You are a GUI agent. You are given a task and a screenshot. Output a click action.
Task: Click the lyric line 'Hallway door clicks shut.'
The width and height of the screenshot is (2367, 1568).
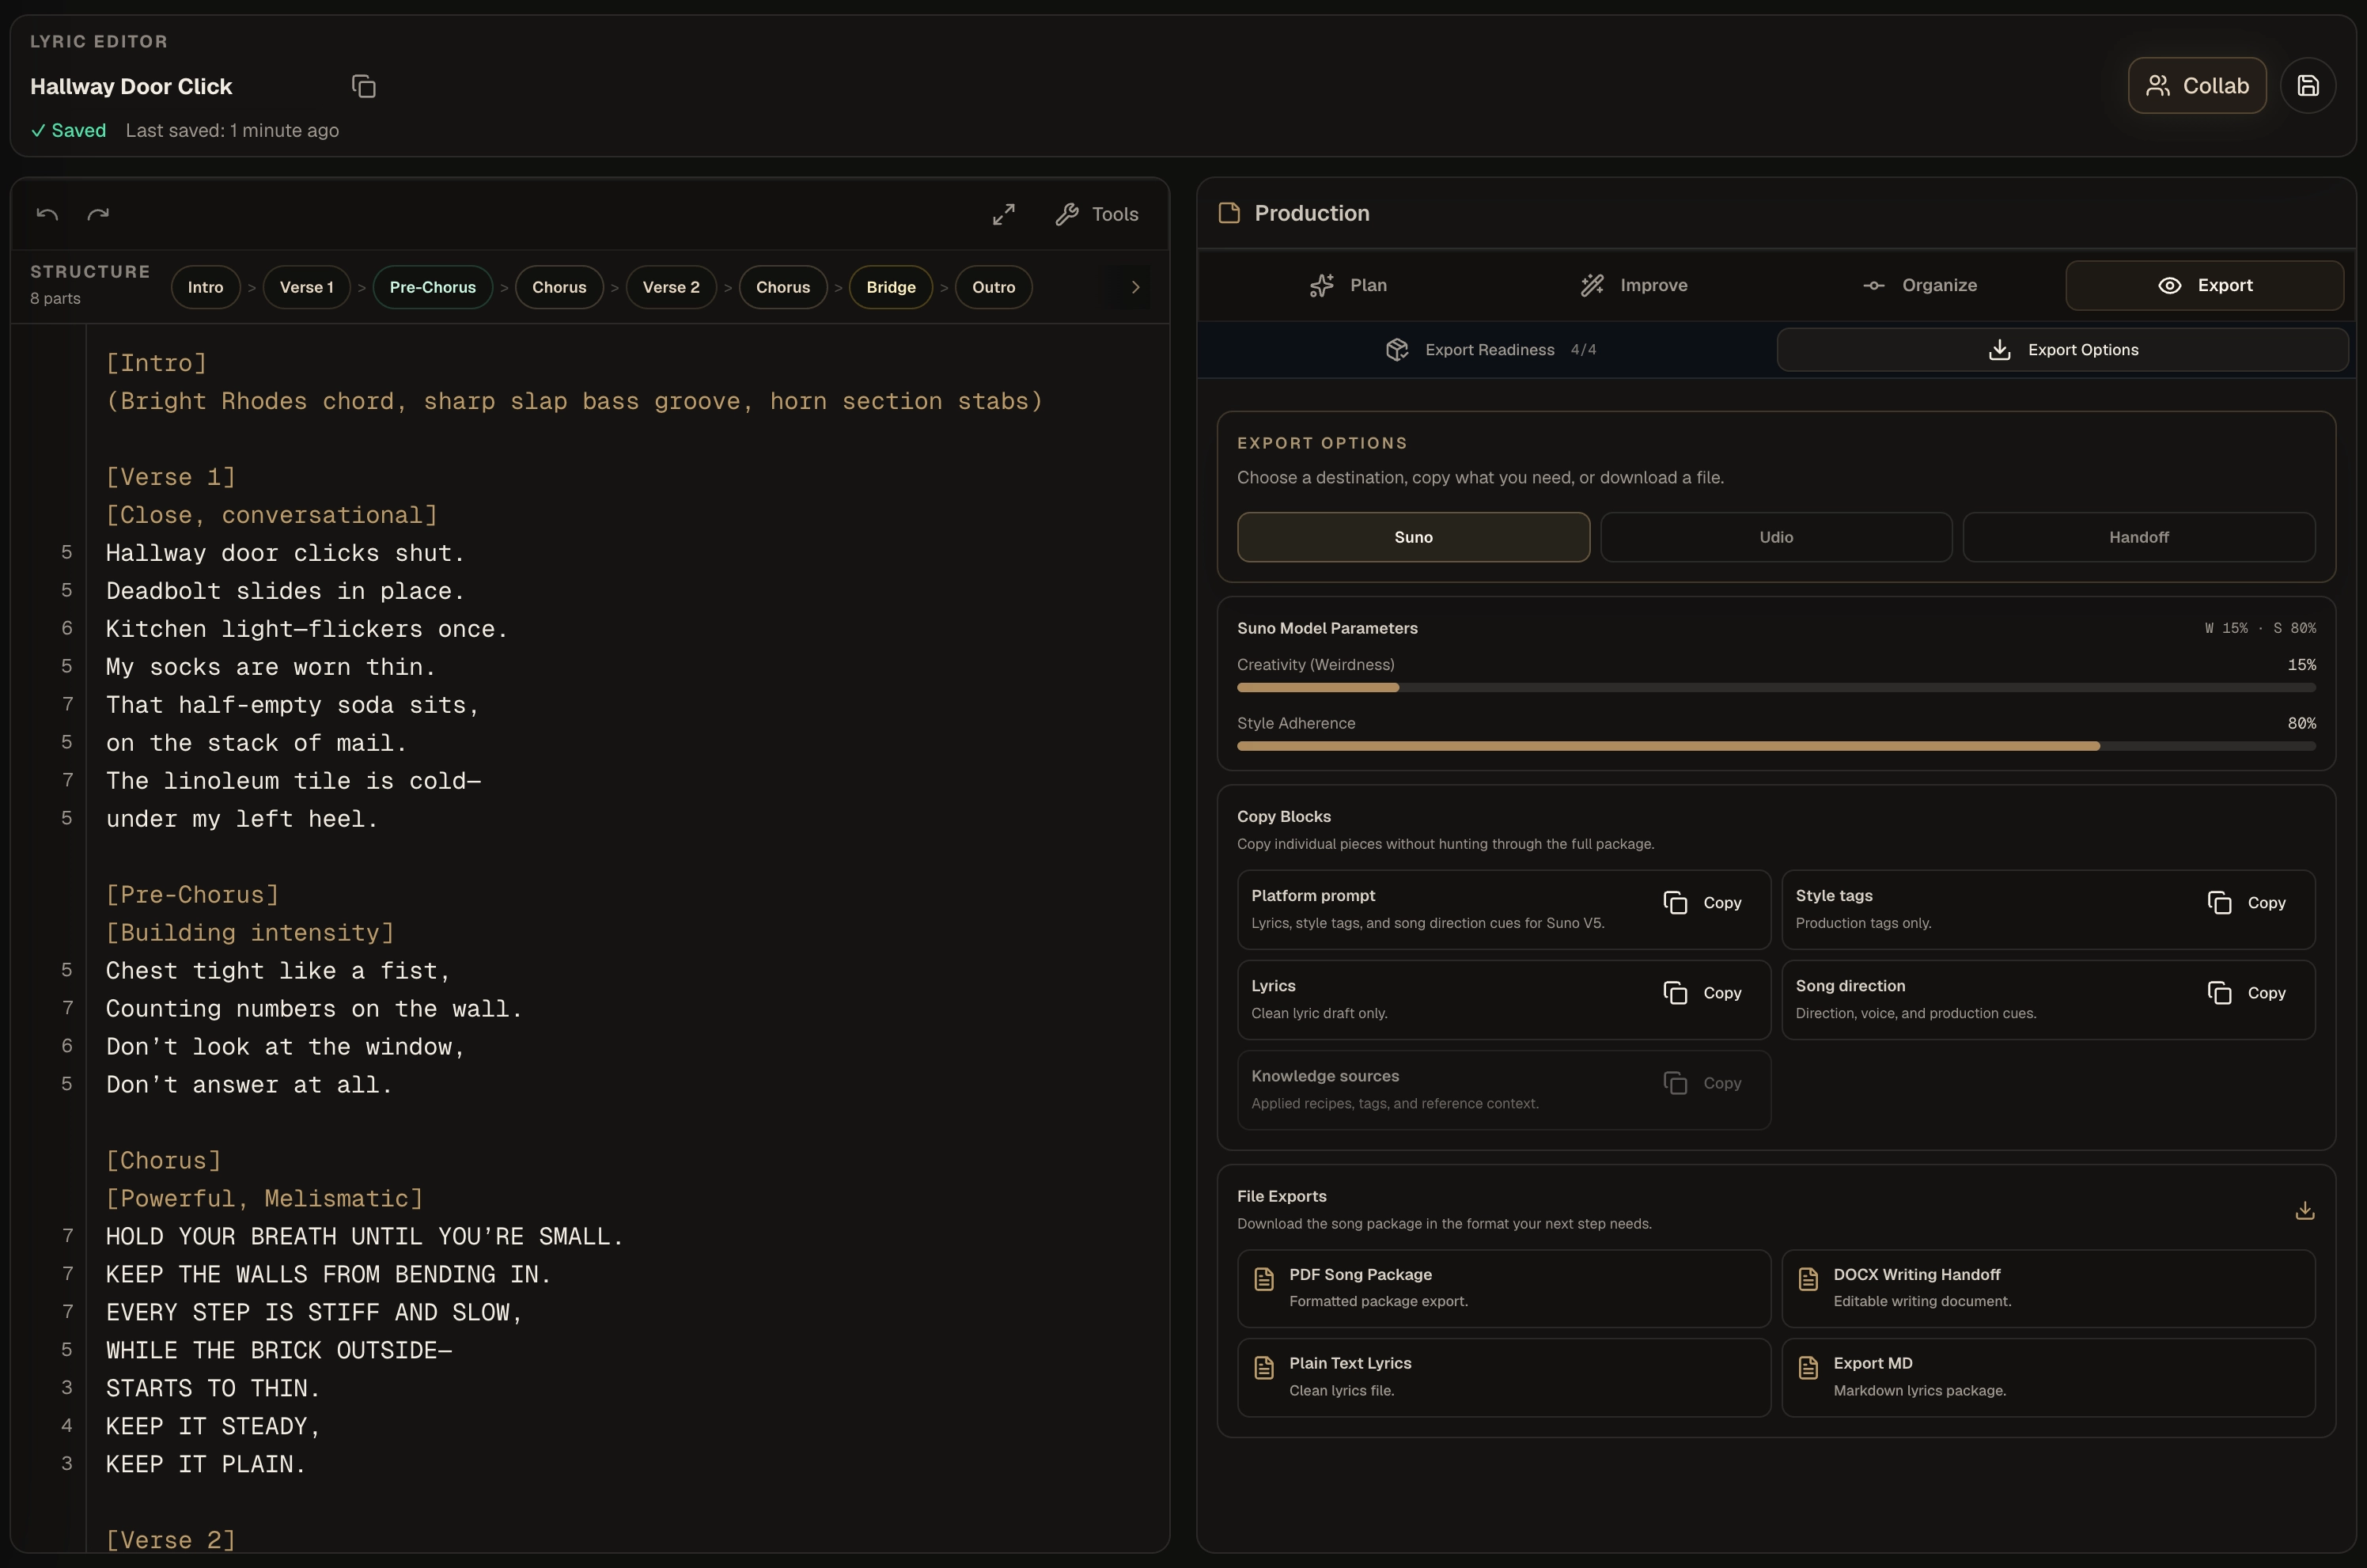coord(285,553)
